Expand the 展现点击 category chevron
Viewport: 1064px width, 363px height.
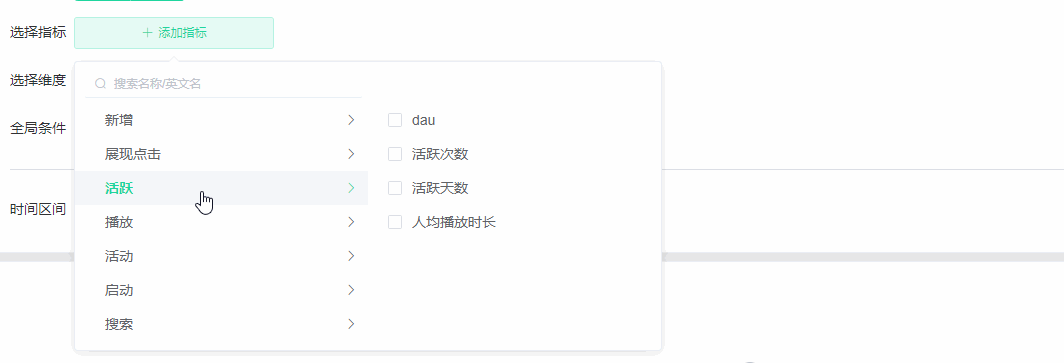351,154
